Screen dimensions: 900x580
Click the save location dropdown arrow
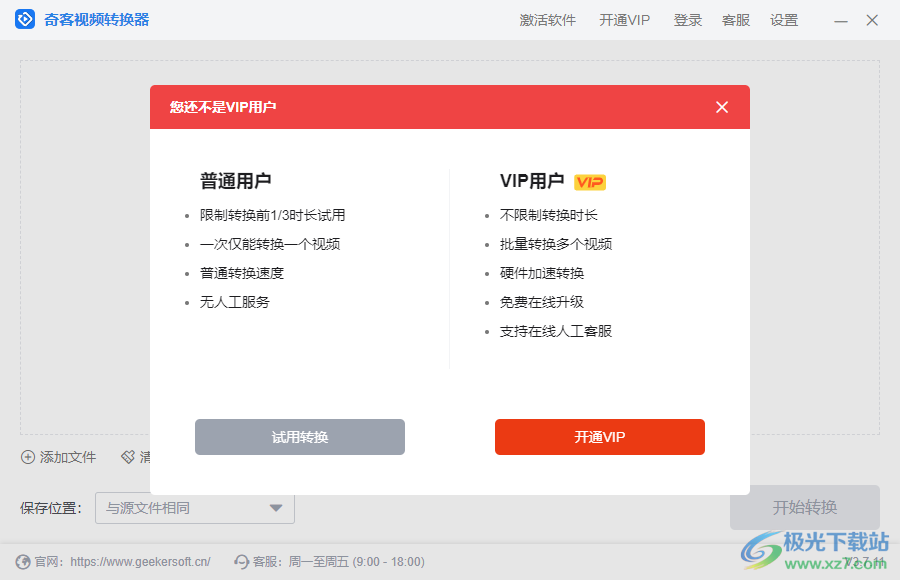coord(276,508)
